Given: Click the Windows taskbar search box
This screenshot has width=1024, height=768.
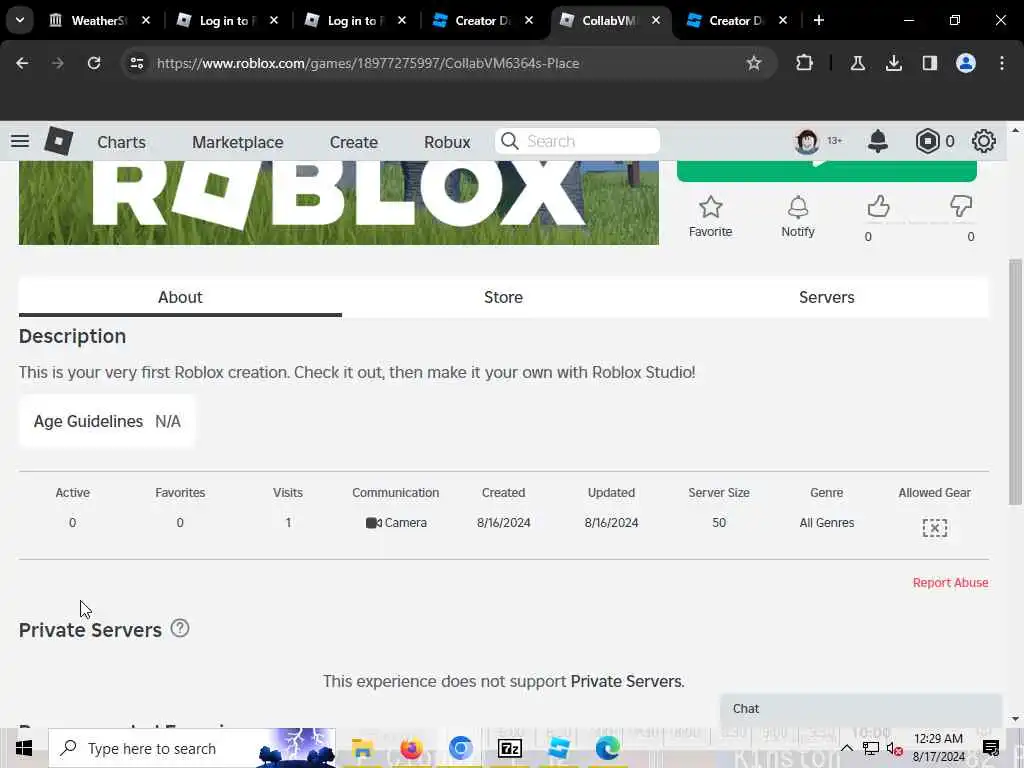Looking at the screenshot, I should [192, 748].
